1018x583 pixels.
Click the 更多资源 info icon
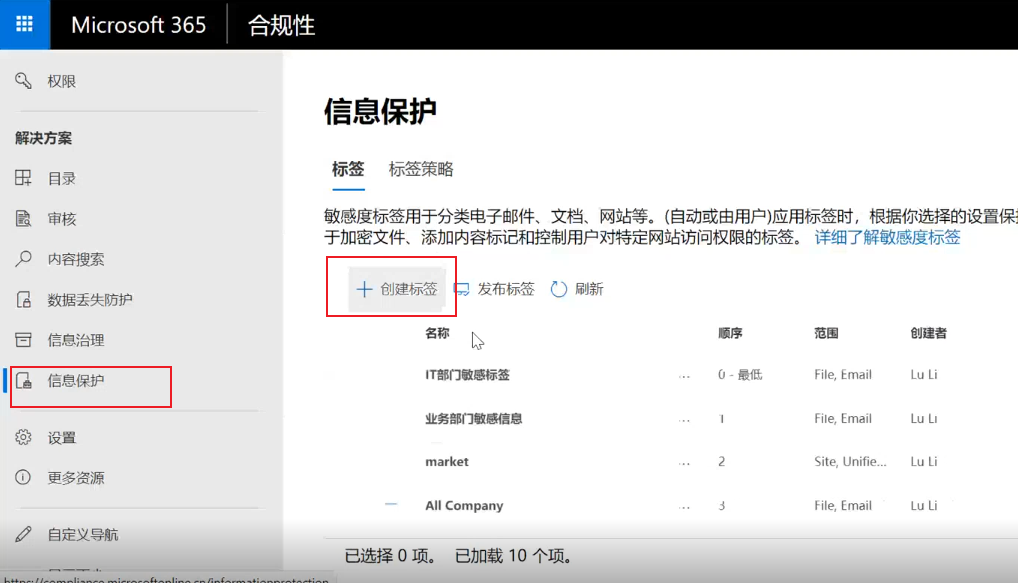pyautogui.click(x=24, y=478)
